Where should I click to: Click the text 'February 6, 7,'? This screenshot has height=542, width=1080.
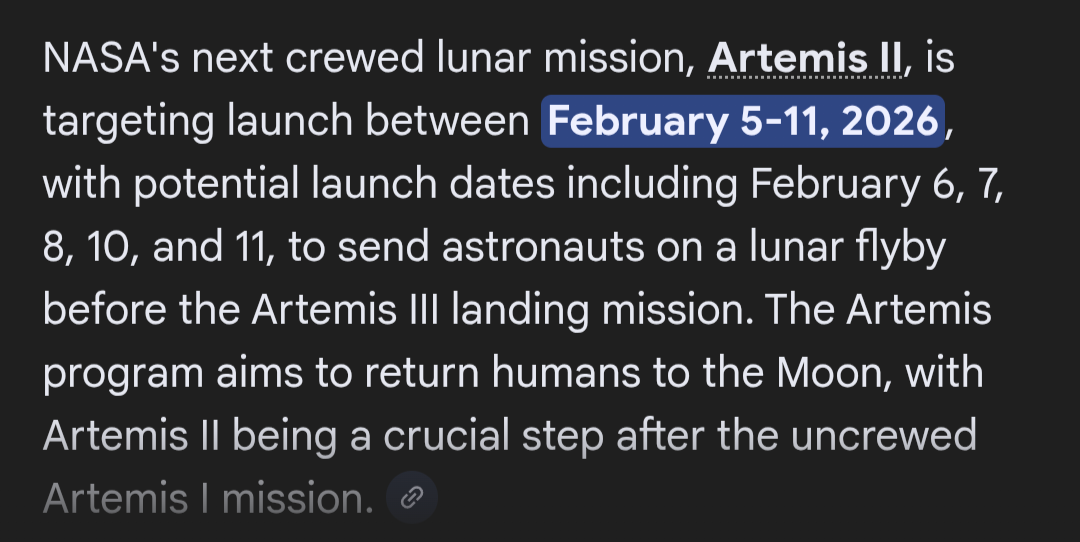pos(876,185)
